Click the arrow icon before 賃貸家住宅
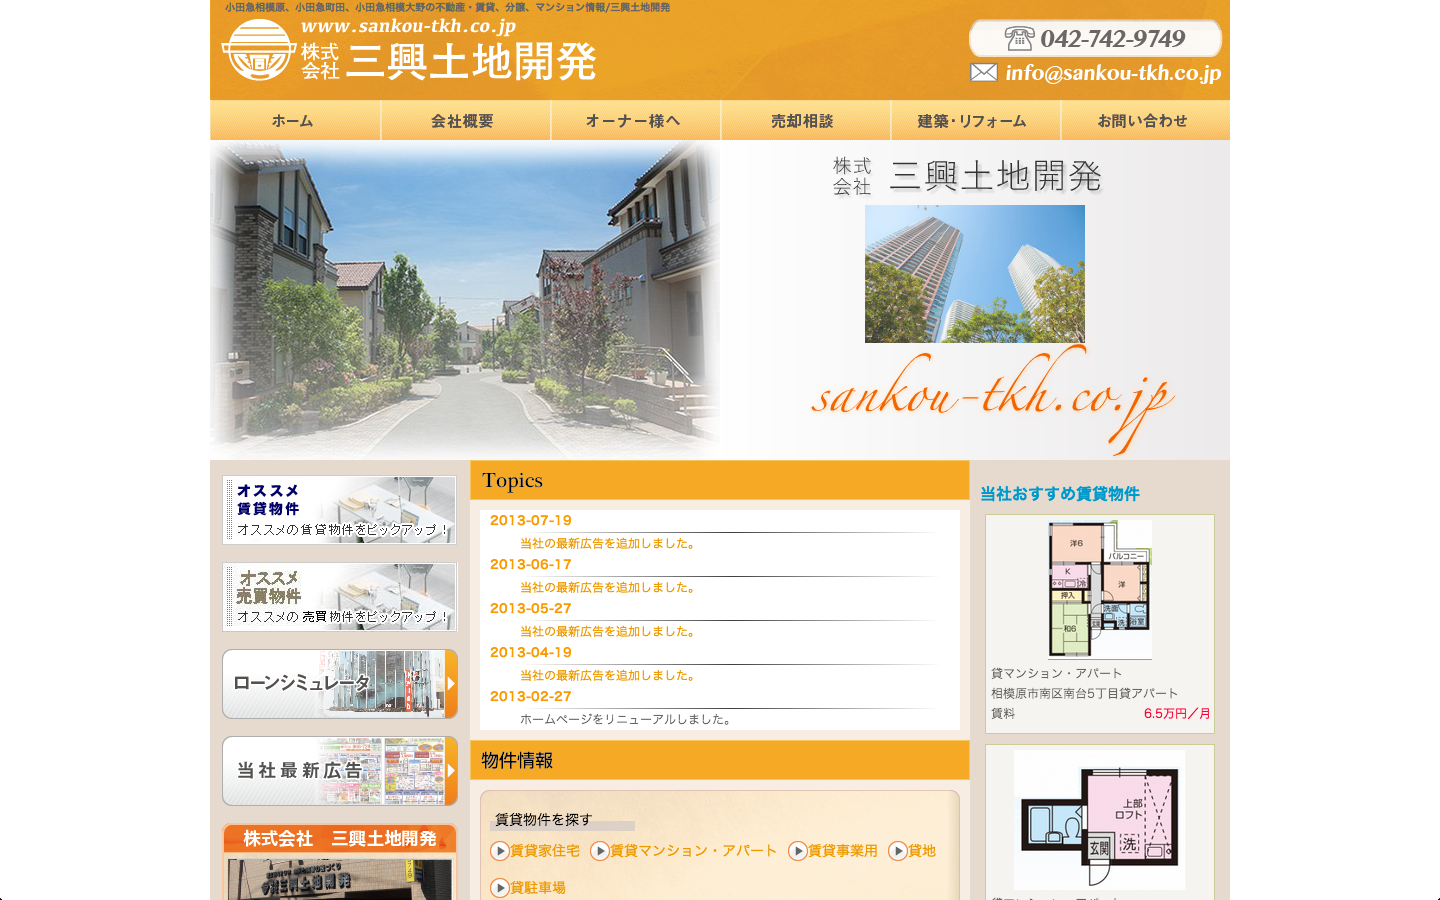This screenshot has height=900, width=1440. 500,851
